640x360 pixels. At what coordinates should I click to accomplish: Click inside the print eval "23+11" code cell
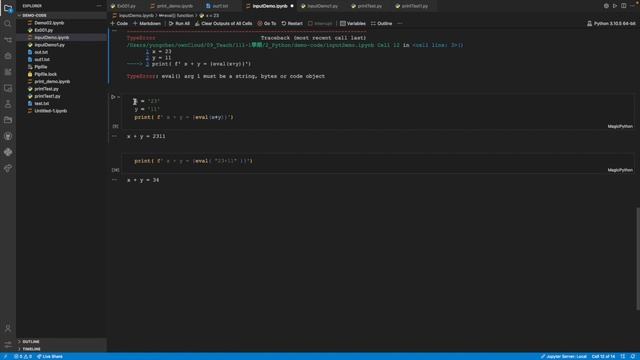click(378, 161)
